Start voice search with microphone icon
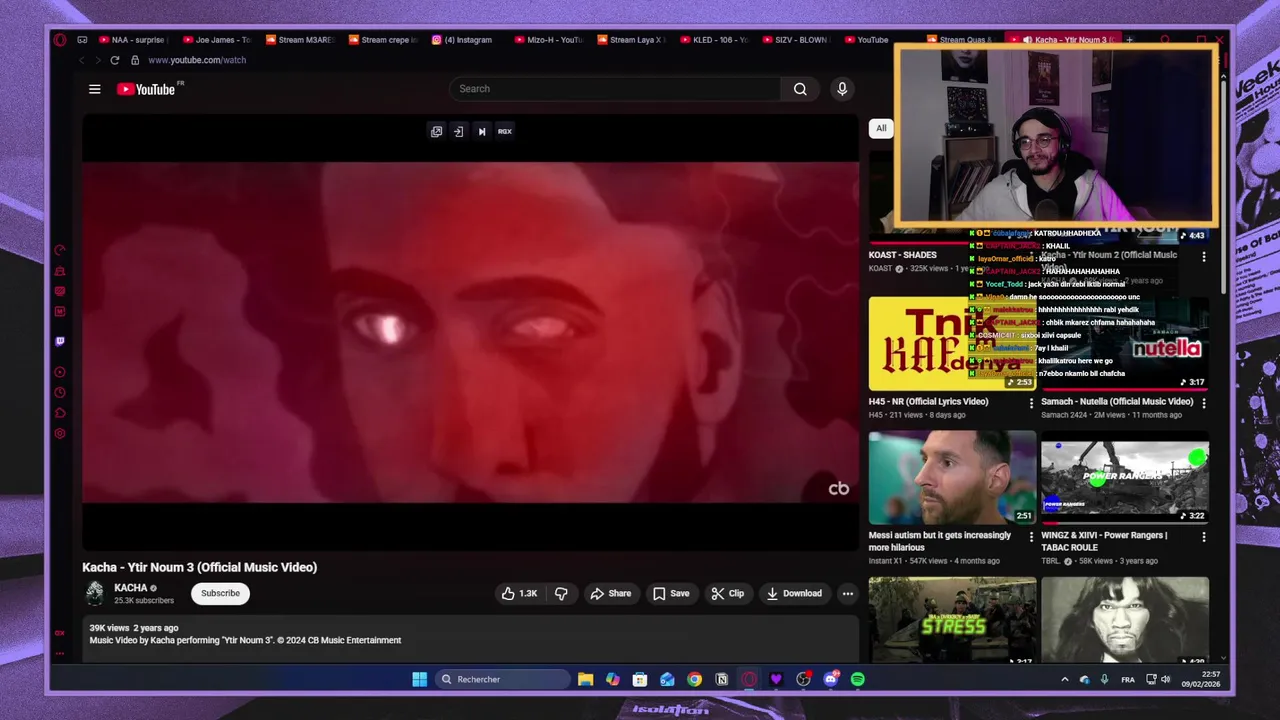Screen dimensions: 1280x720 click(x=842, y=89)
